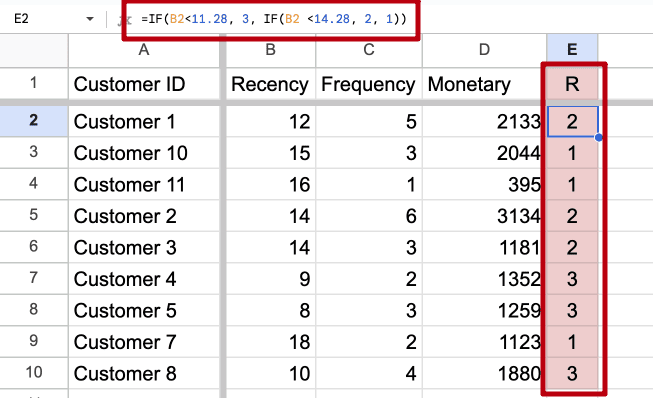Click Frequency value 6 for Customer 2
The width and height of the screenshot is (653, 398).
369,216
